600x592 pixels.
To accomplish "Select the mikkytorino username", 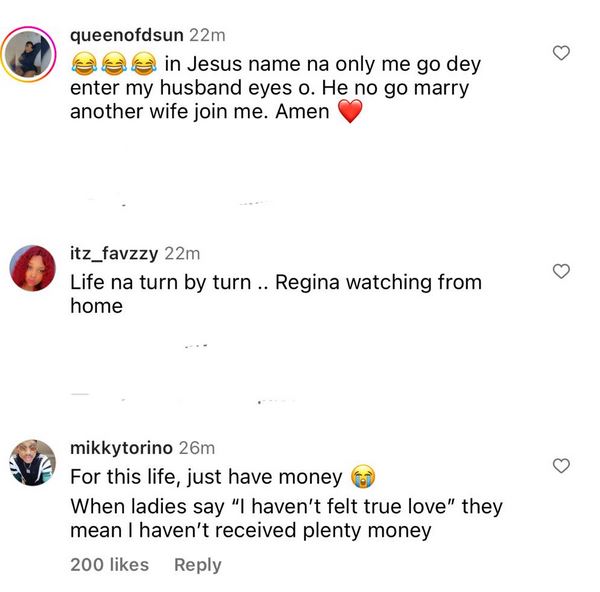I will click(120, 448).
